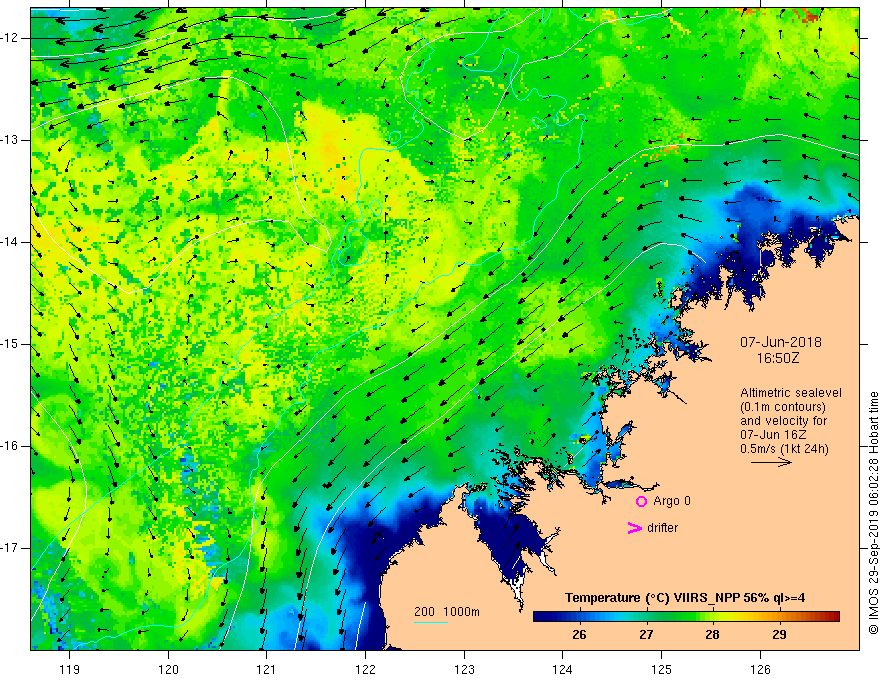This screenshot has height=680, width=880.
Task: Click the colorbar tick label 26
Action: [579, 635]
